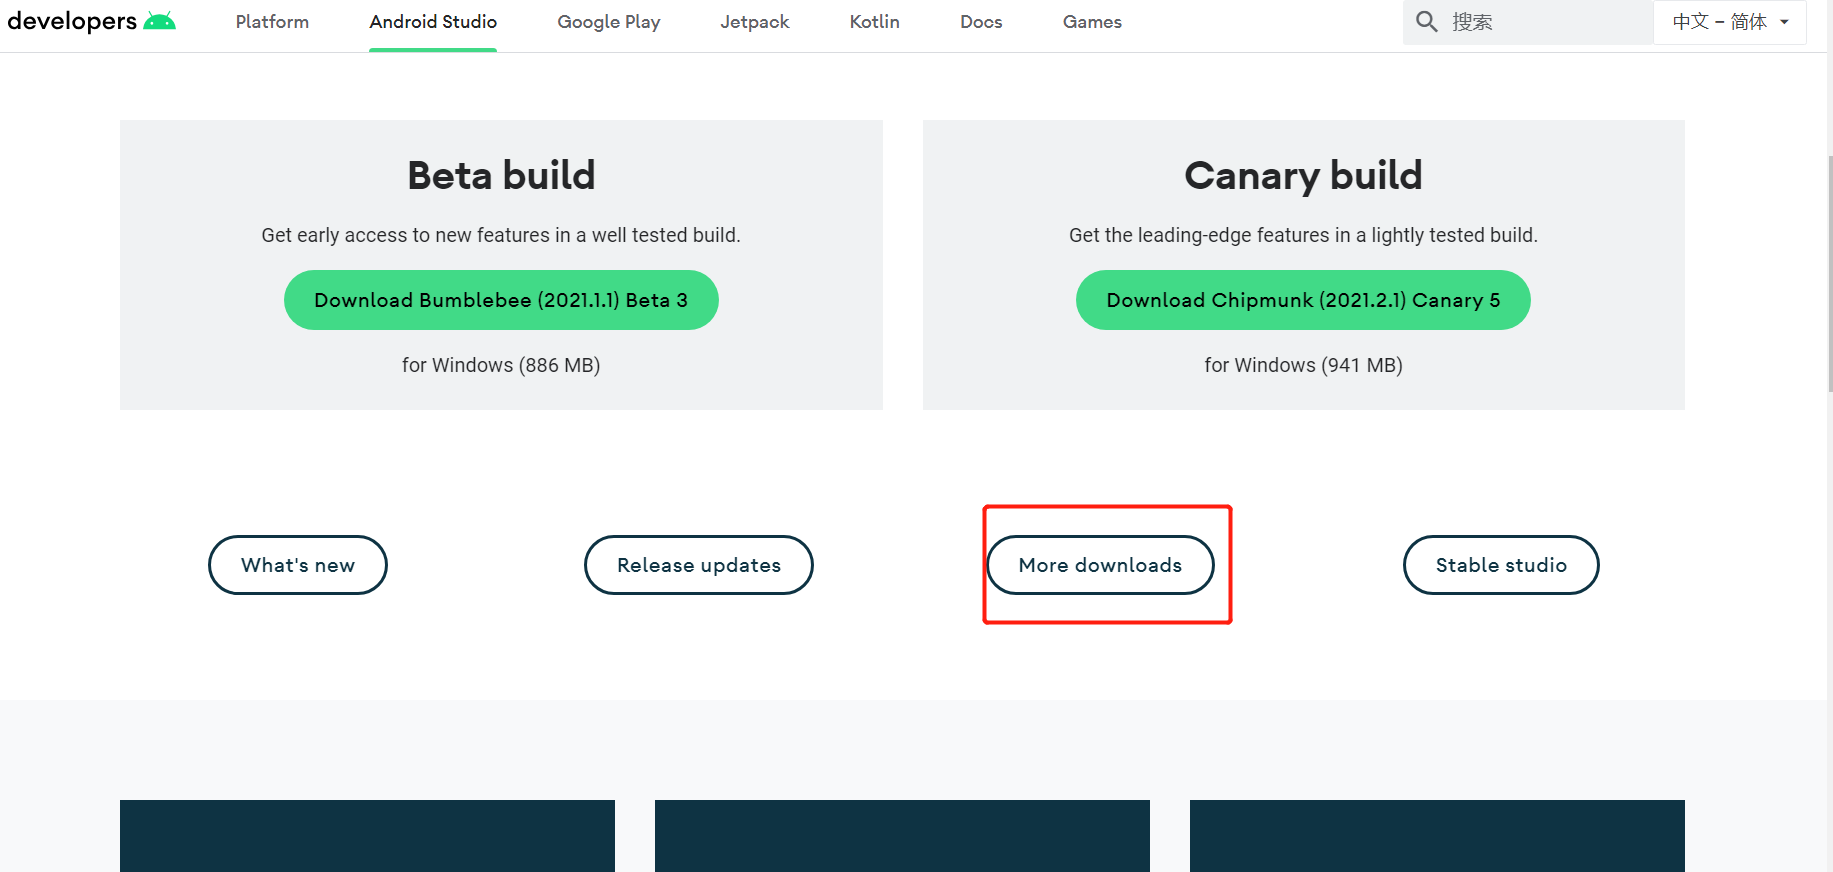Select the Android Studio tab
Viewport: 1833px width, 872px height.
[x=433, y=22]
